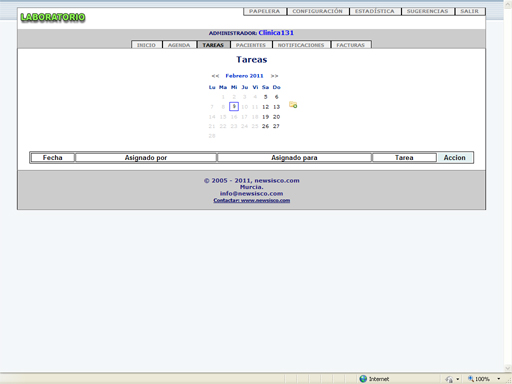Click the Asignado por column header
512x384 pixels.
pyautogui.click(x=146, y=158)
